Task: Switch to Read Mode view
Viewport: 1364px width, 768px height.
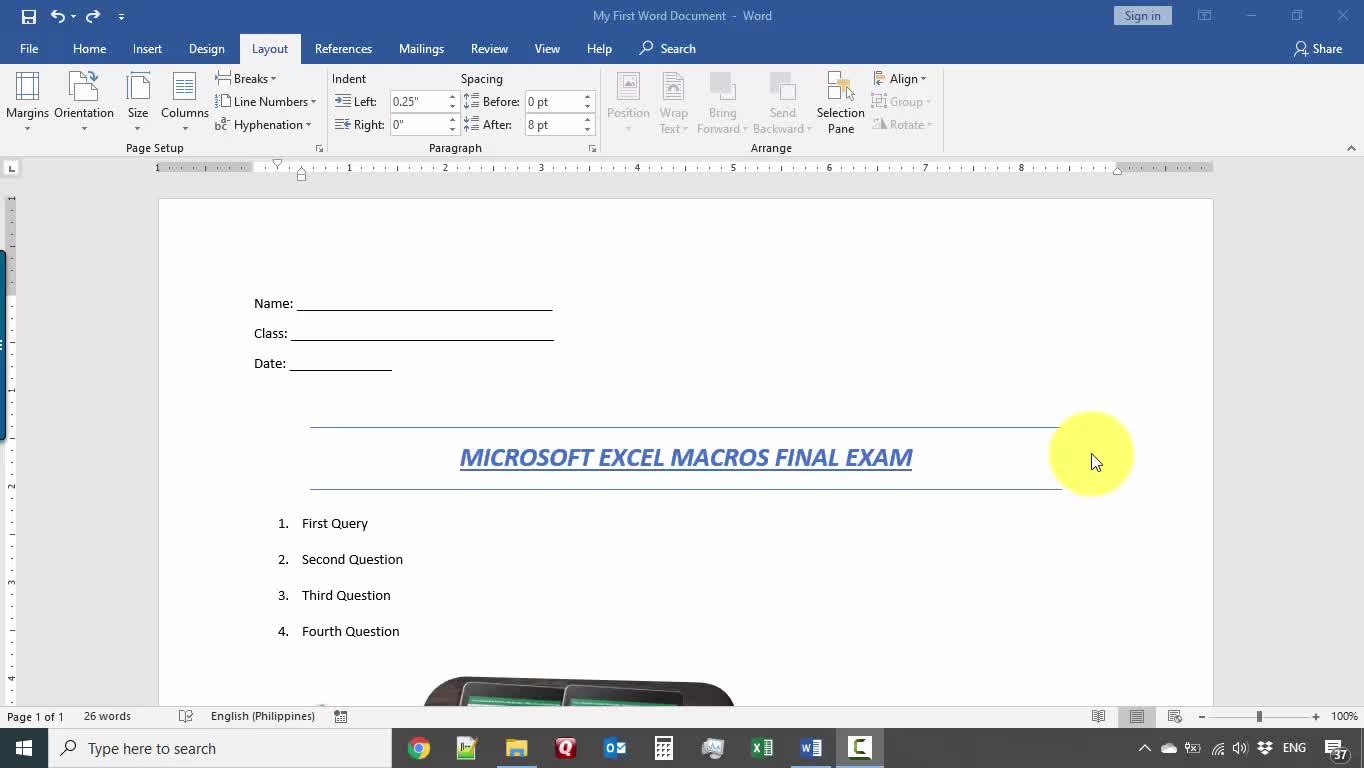Action: click(1098, 716)
